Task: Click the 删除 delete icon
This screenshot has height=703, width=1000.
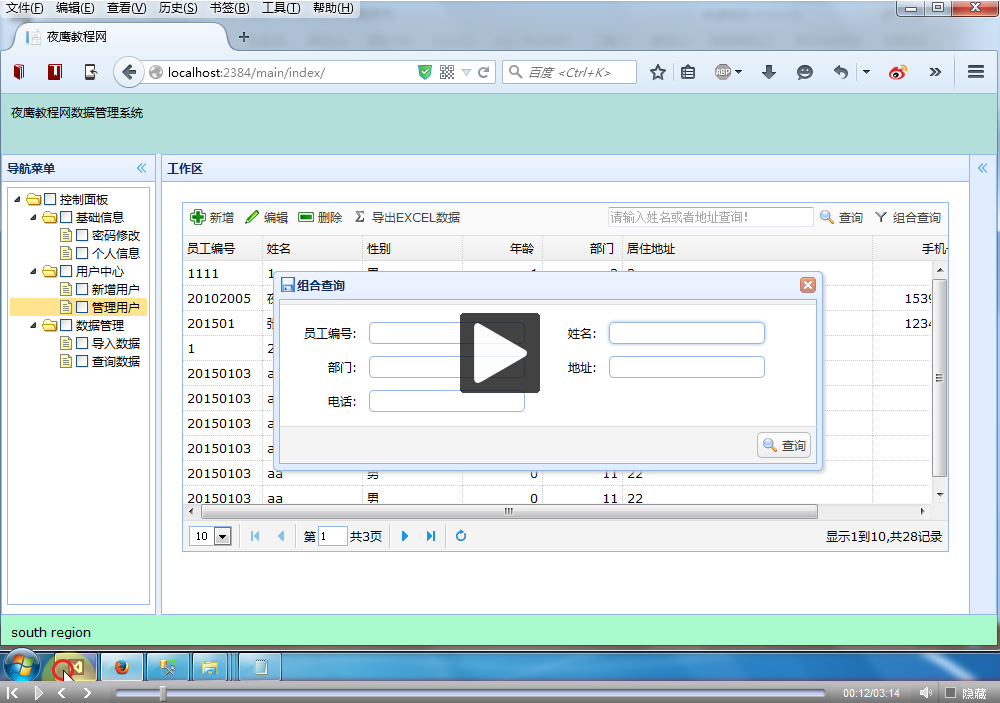Action: pos(306,217)
